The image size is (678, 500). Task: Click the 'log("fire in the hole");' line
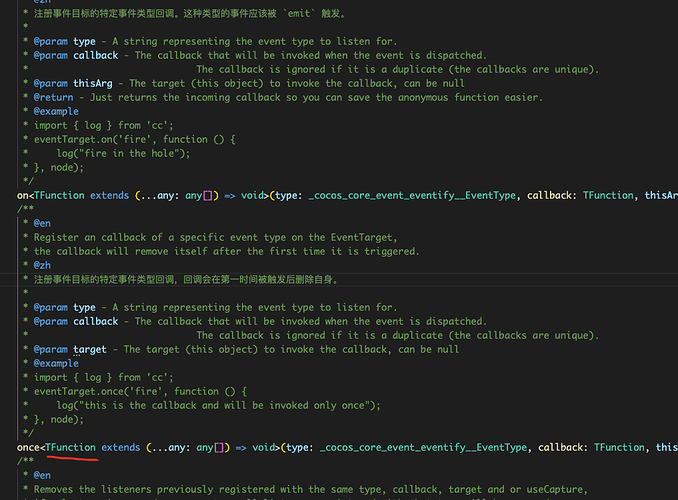(x=123, y=154)
